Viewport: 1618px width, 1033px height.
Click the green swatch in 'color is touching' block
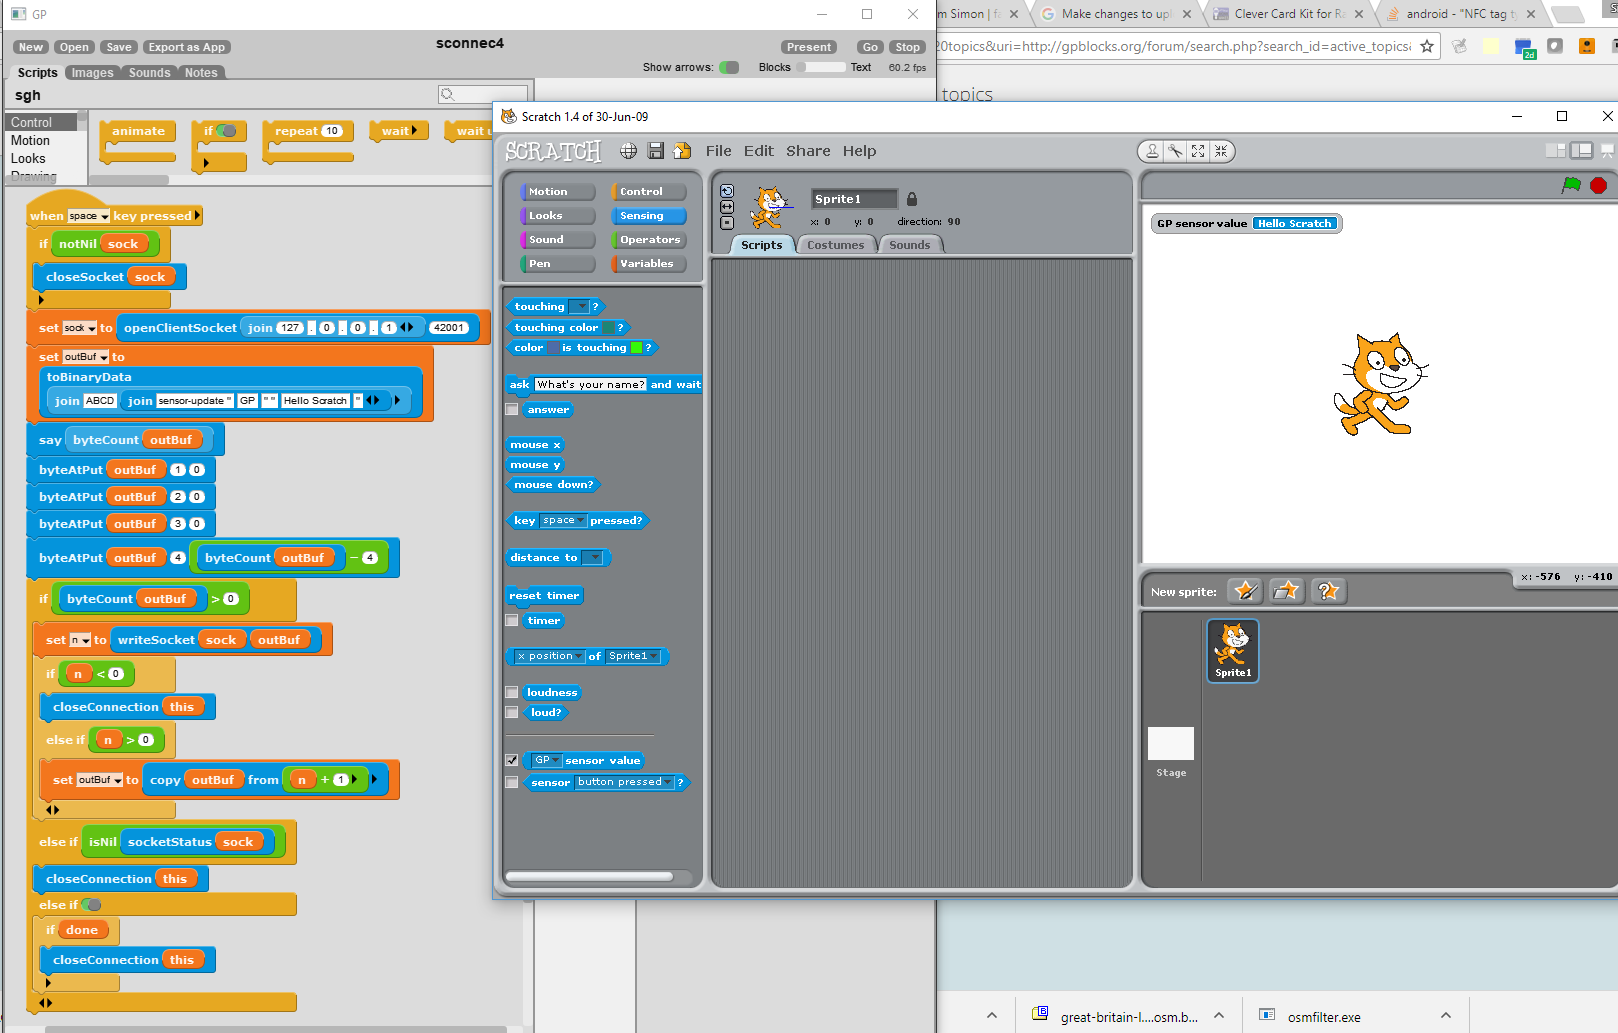(636, 348)
